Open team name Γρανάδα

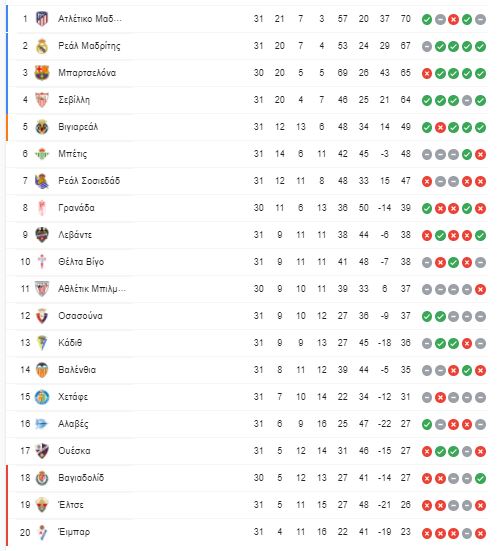[76, 208]
